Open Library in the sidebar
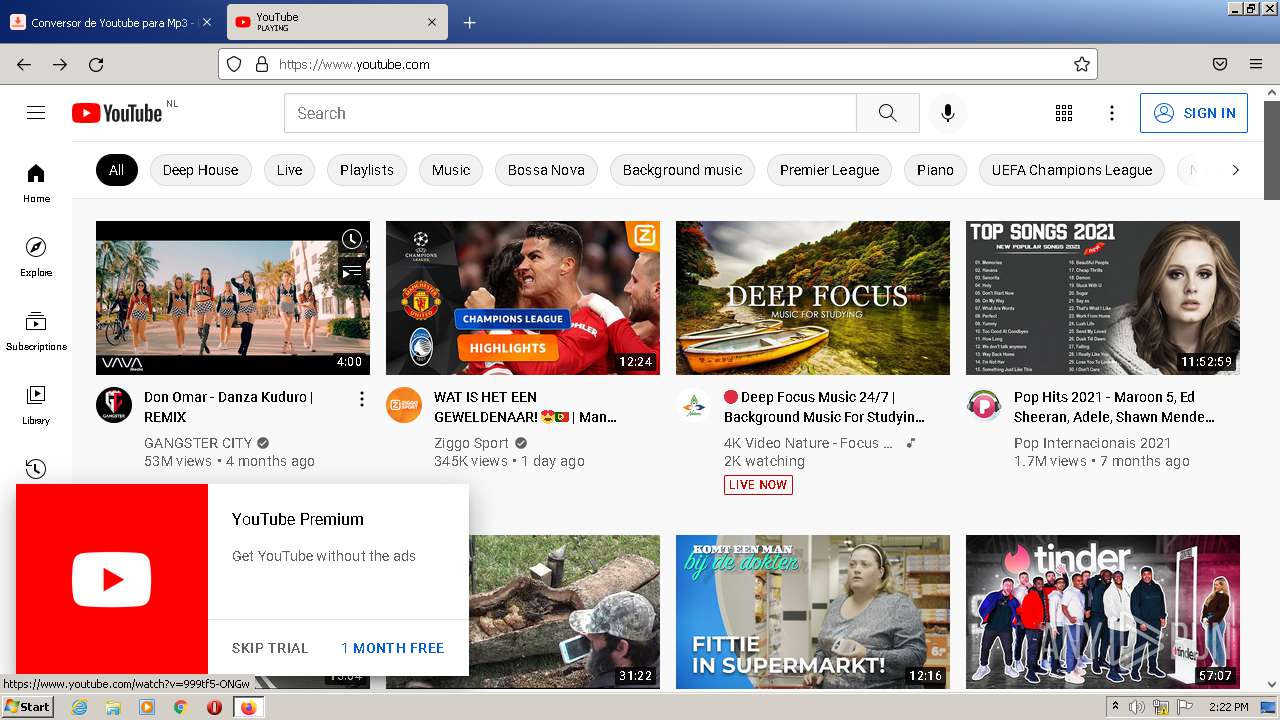This screenshot has width=1280, height=720. 36,405
